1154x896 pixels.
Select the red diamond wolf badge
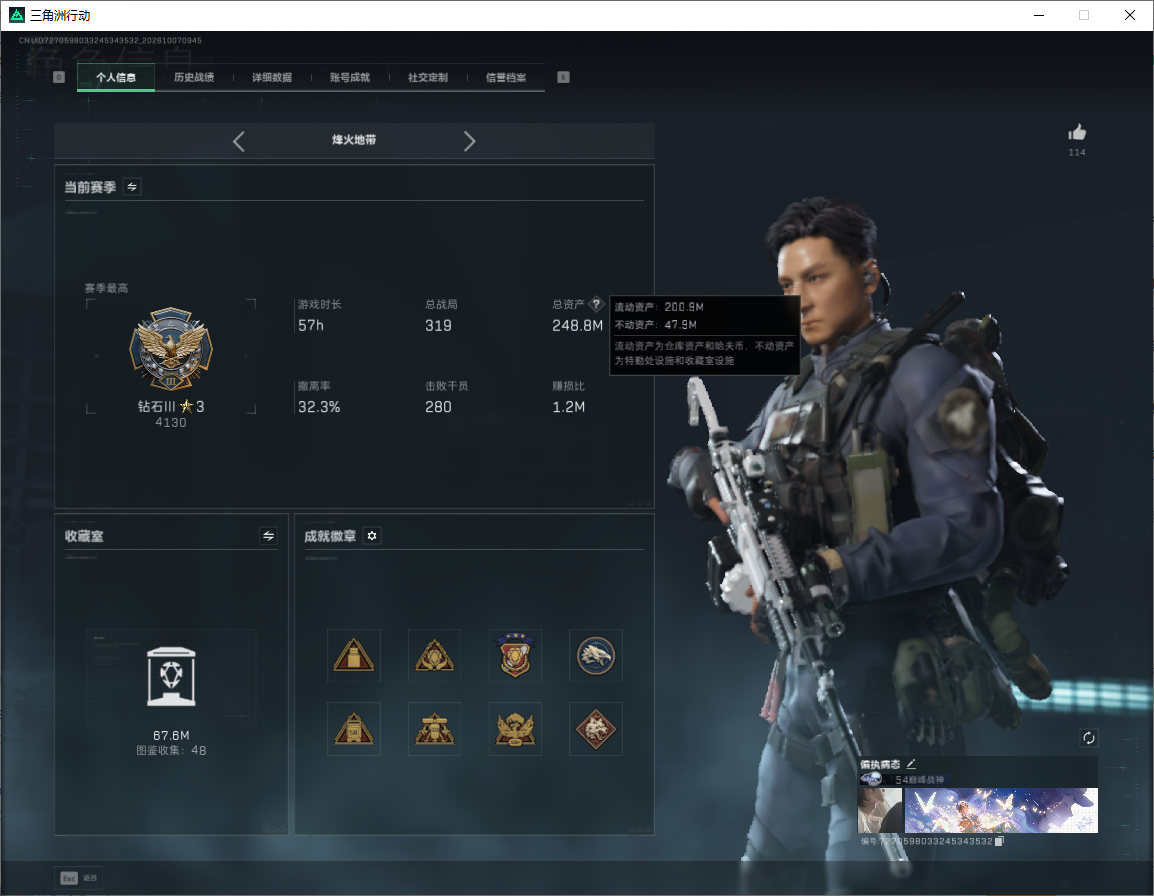point(595,729)
